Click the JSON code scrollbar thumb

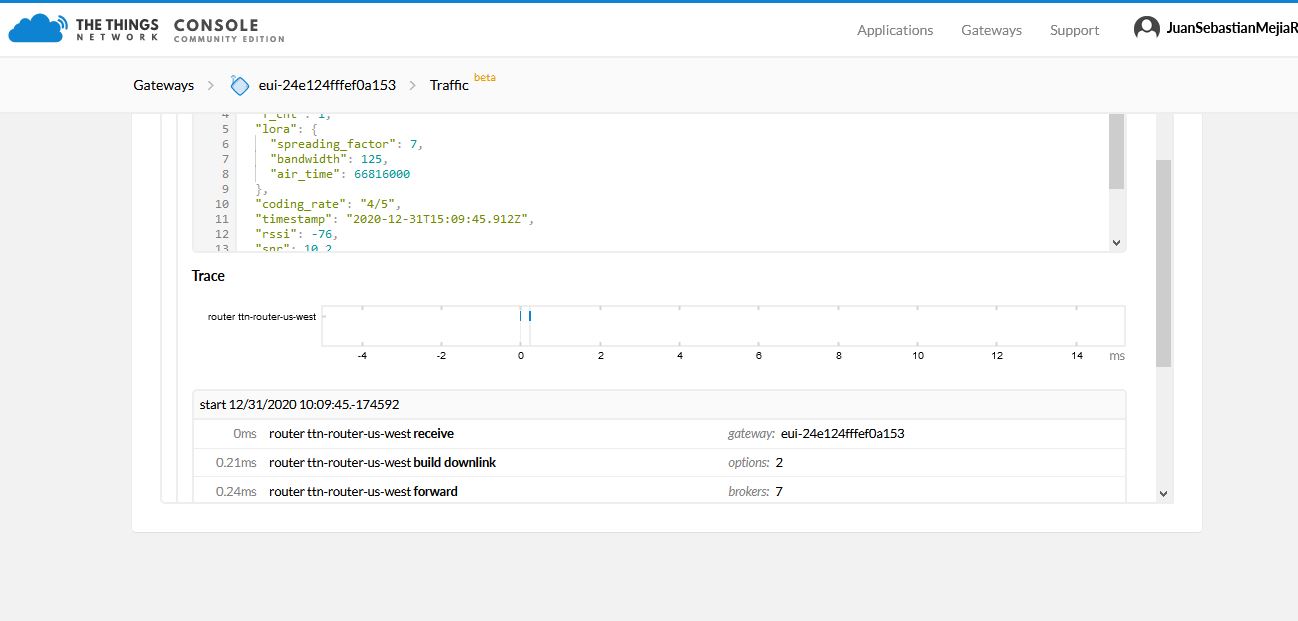click(x=1116, y=151)
